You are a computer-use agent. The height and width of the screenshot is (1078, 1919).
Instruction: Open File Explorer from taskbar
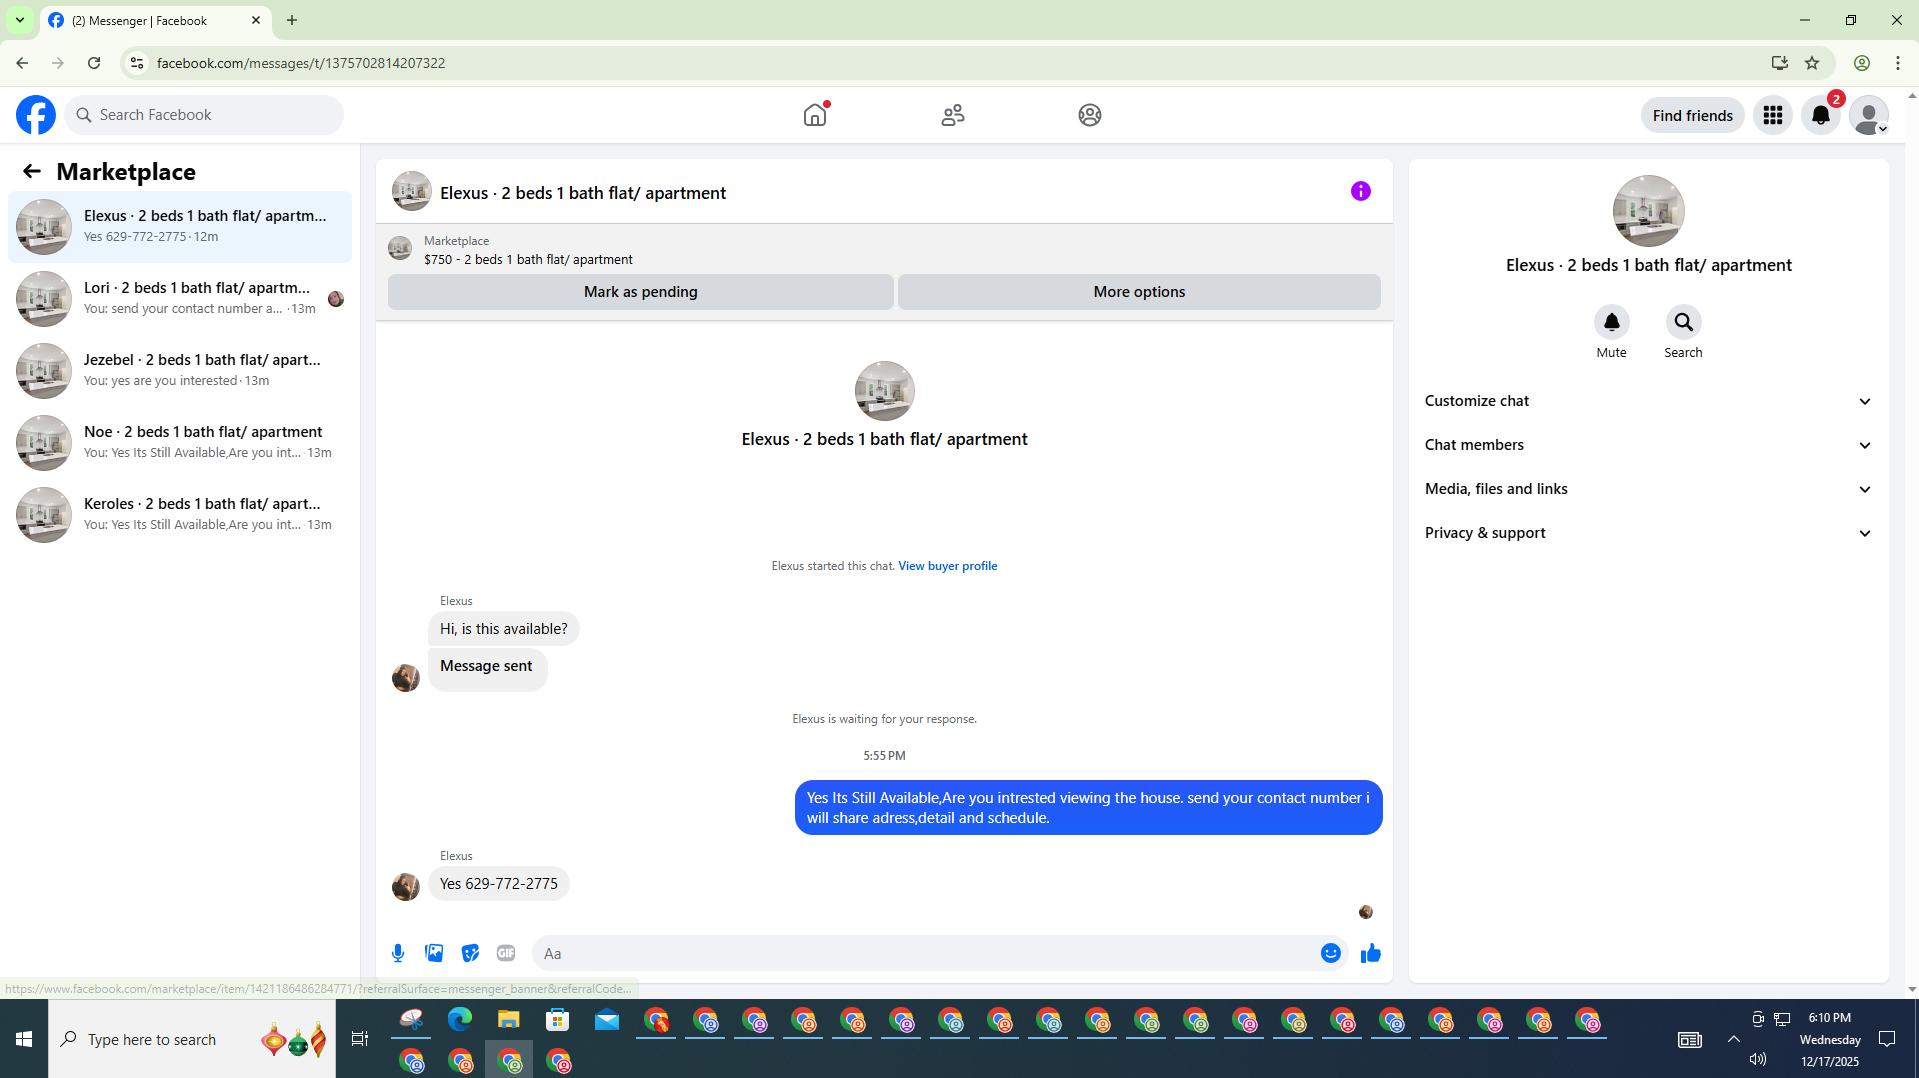[509, 1020]
